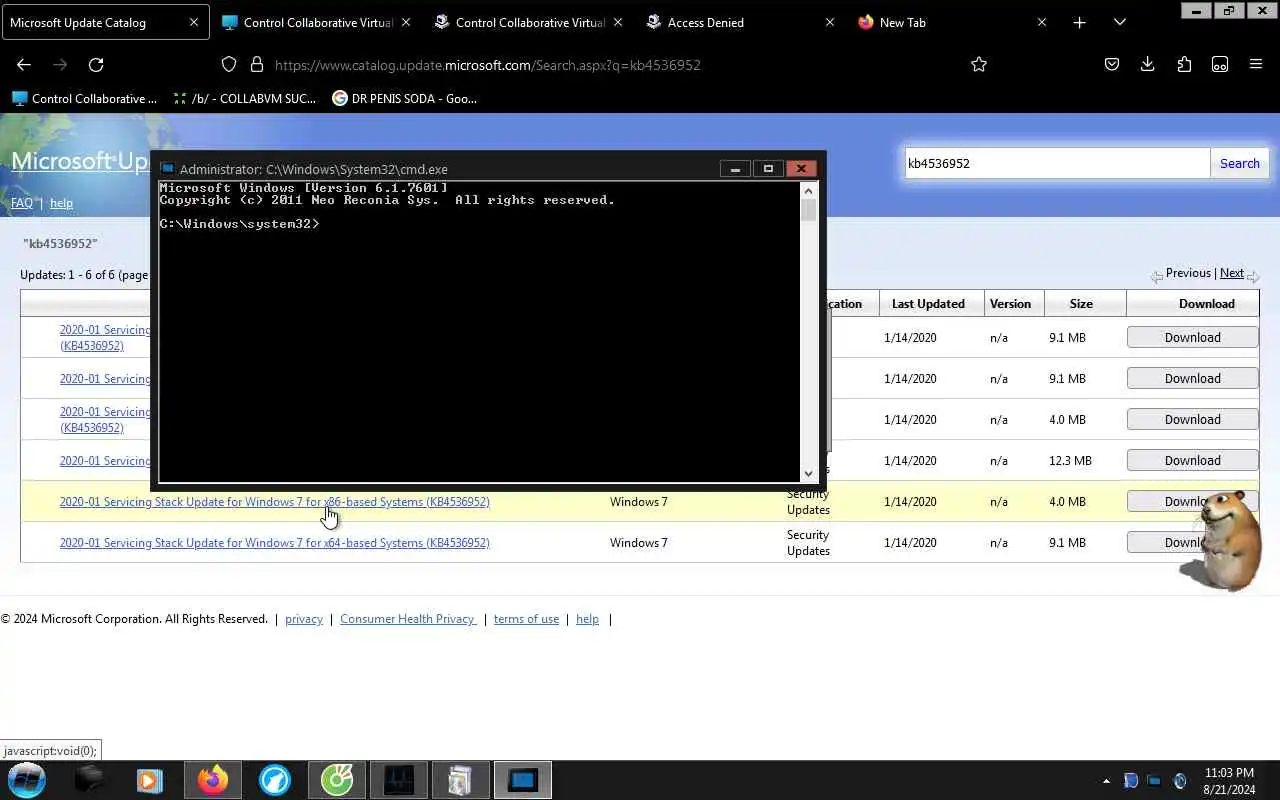
Task: Reload the page with the refresh icon
Action: pos(96,64)
